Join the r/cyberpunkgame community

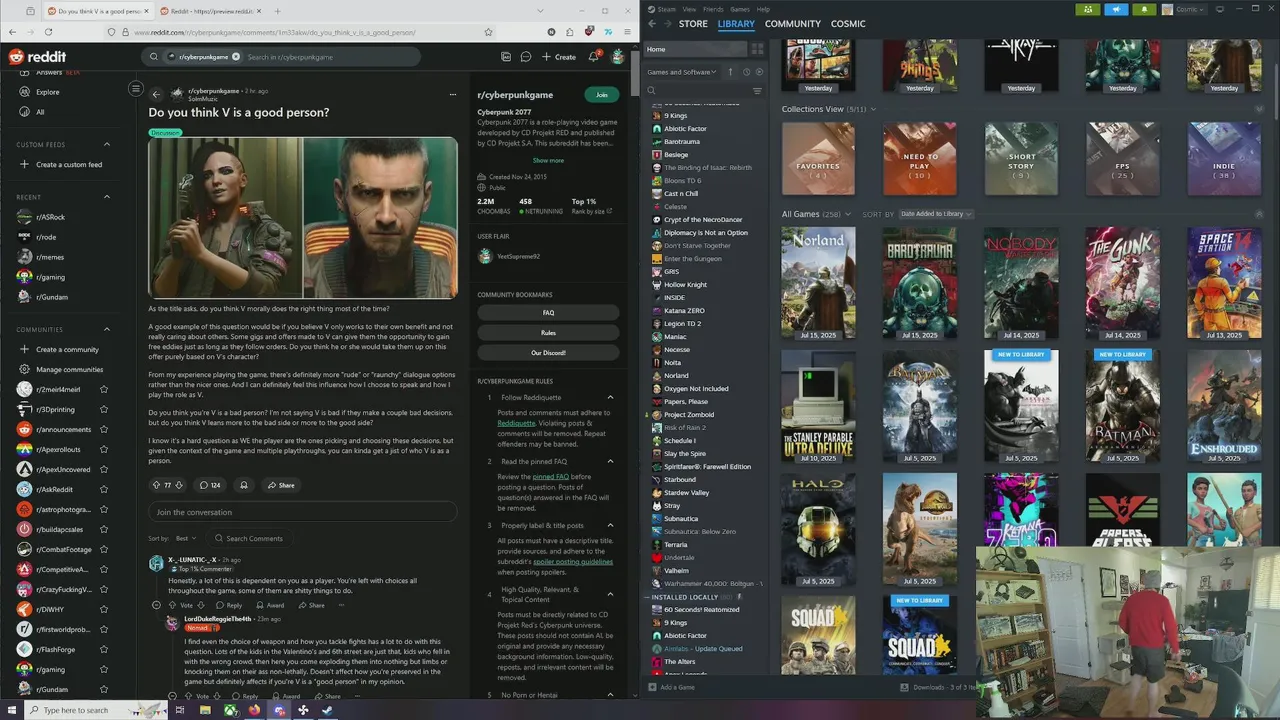point(601,95)
